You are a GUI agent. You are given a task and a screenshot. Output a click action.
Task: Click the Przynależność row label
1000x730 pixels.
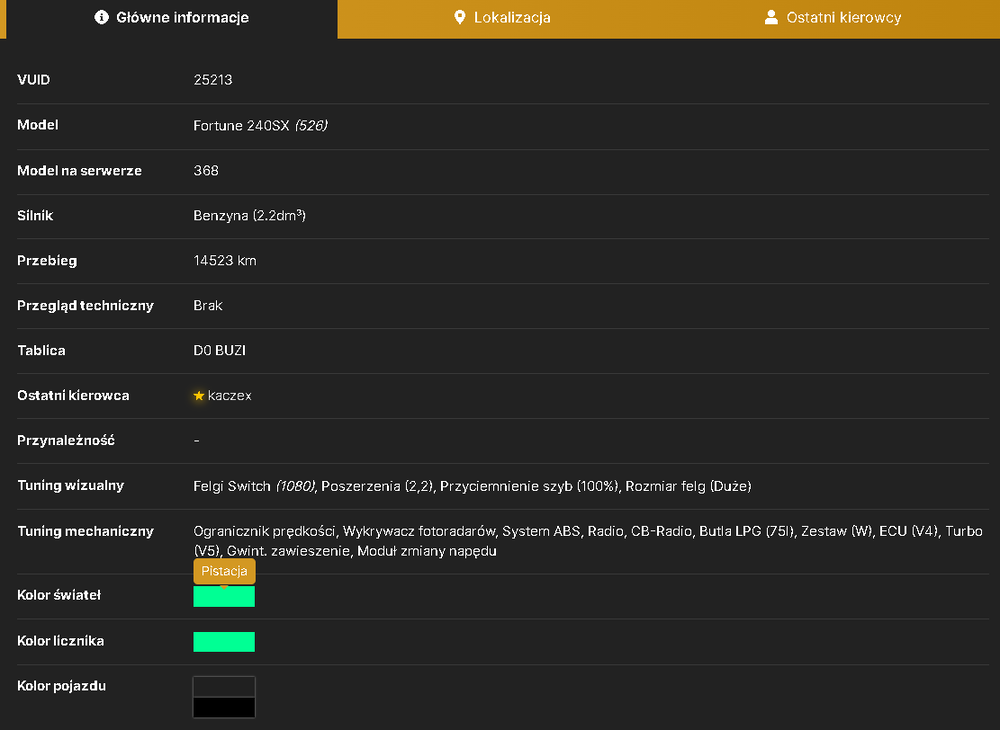66,441
